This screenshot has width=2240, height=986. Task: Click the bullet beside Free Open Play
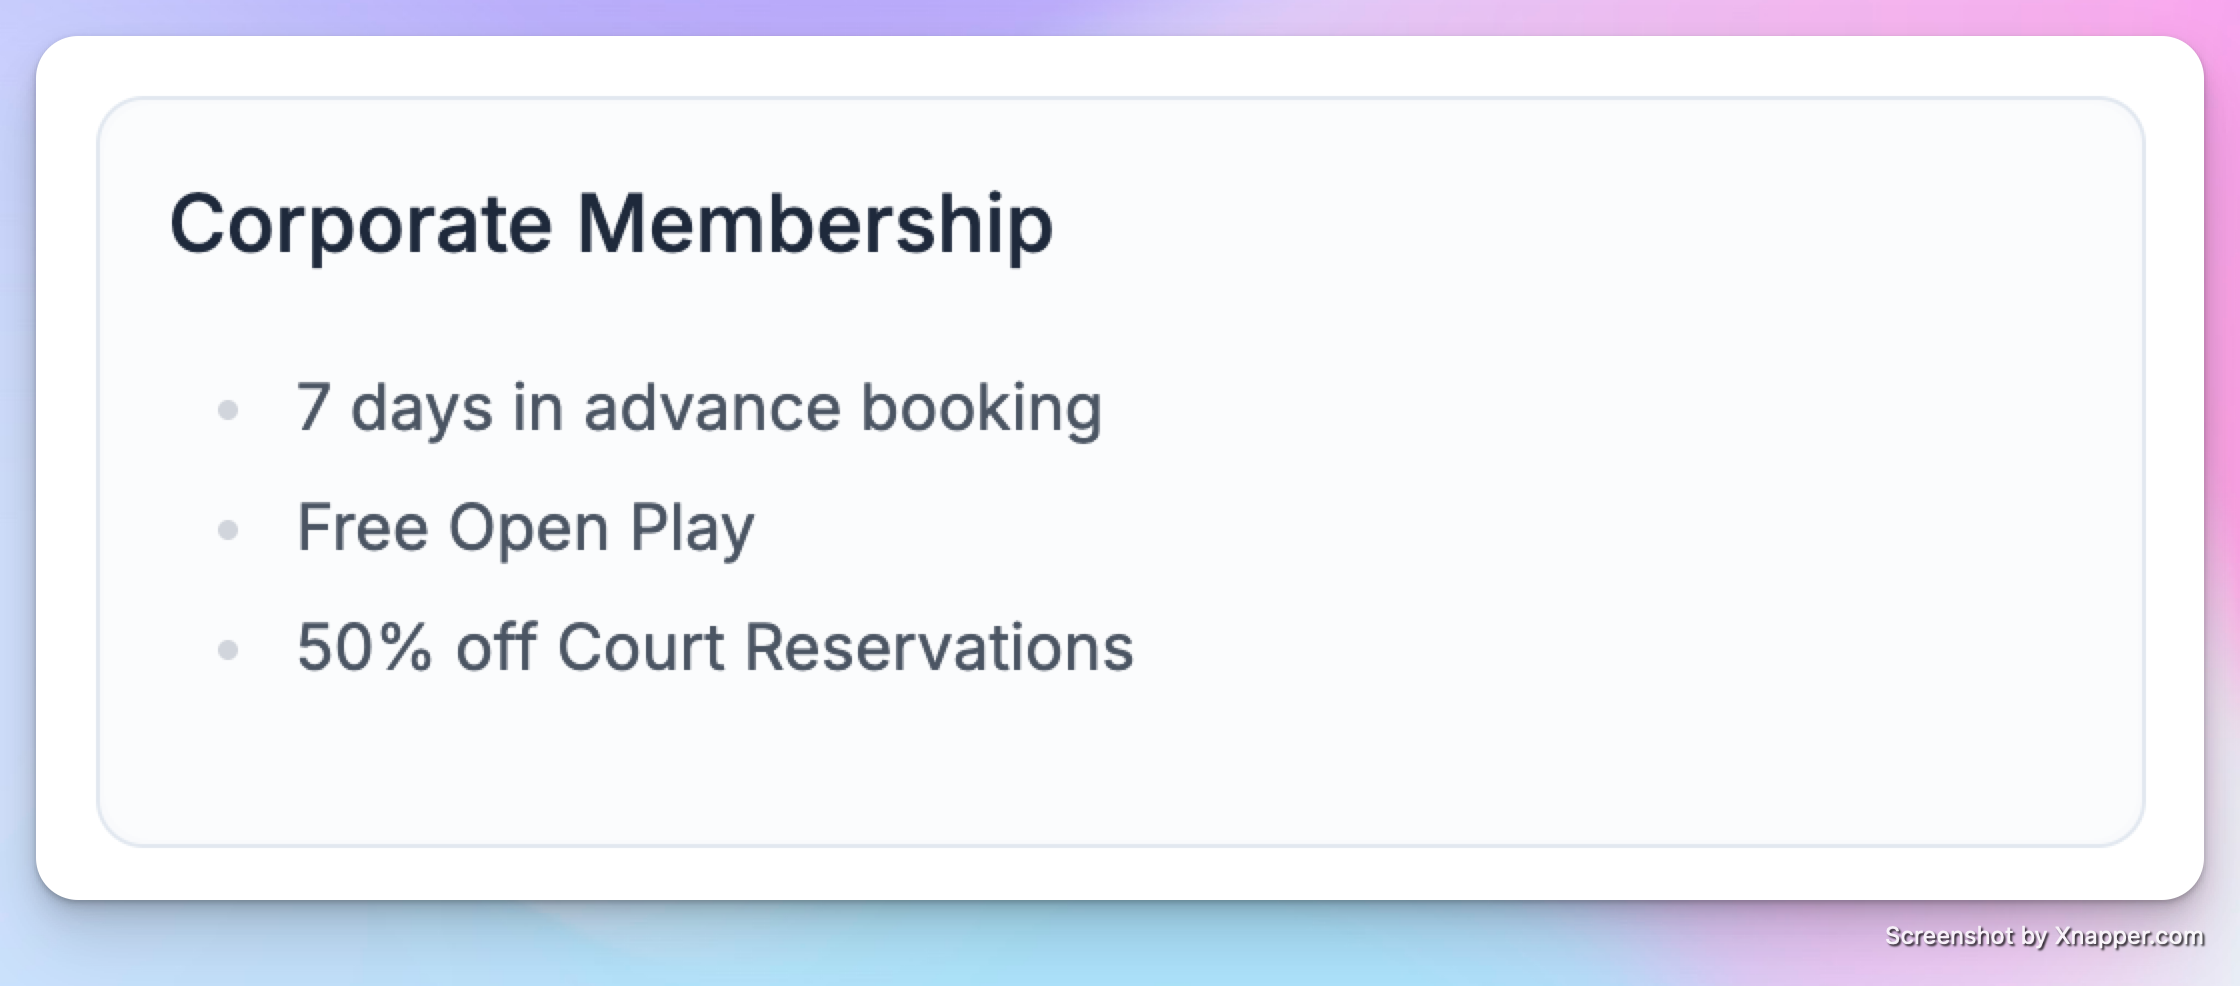click(228, 530)
